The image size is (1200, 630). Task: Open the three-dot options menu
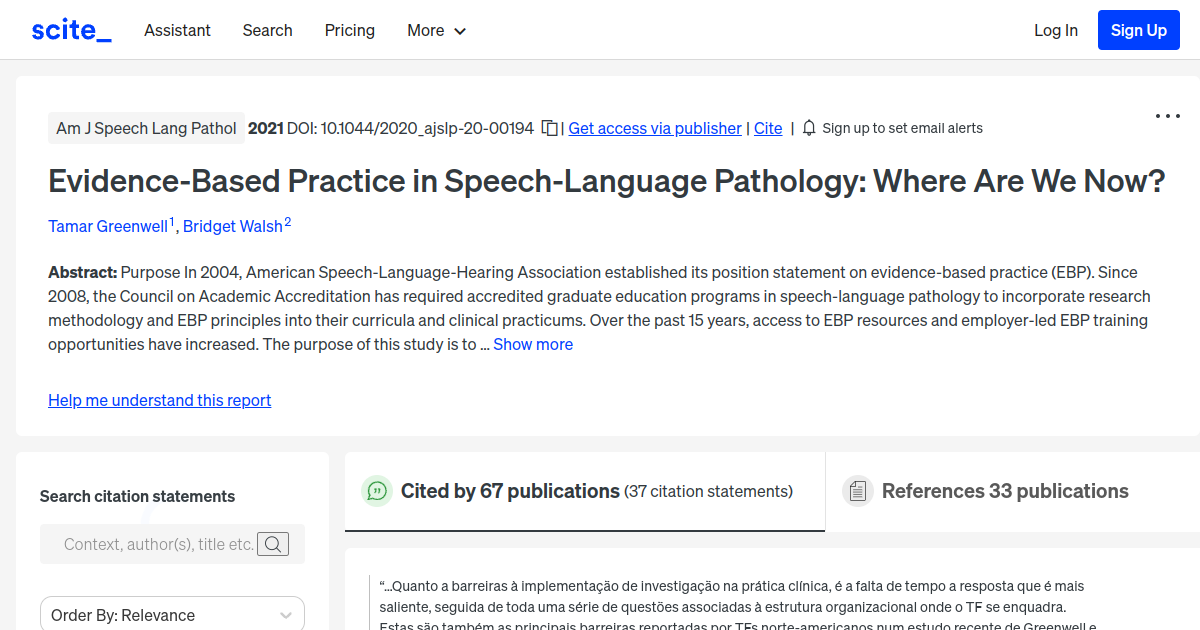coord(1167,116)
